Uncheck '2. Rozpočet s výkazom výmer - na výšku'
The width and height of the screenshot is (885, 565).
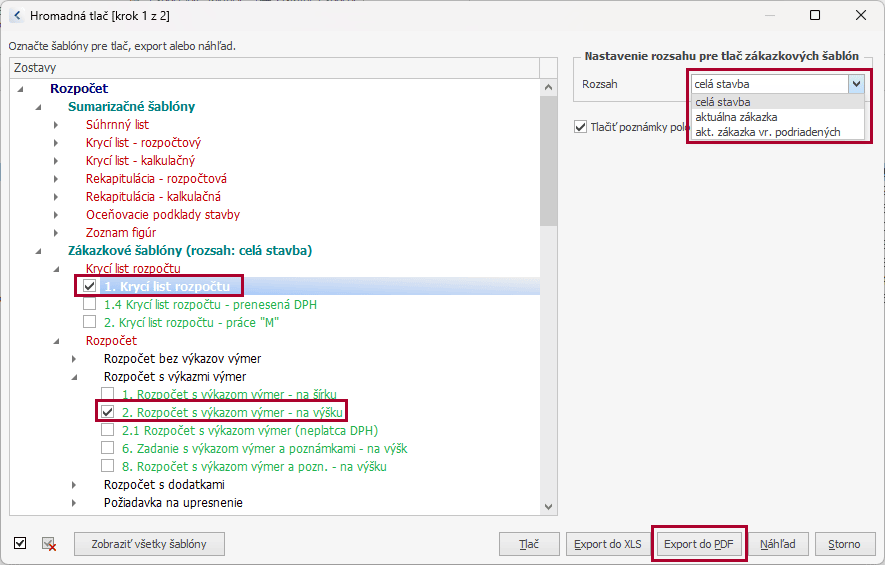coord(108,412)
